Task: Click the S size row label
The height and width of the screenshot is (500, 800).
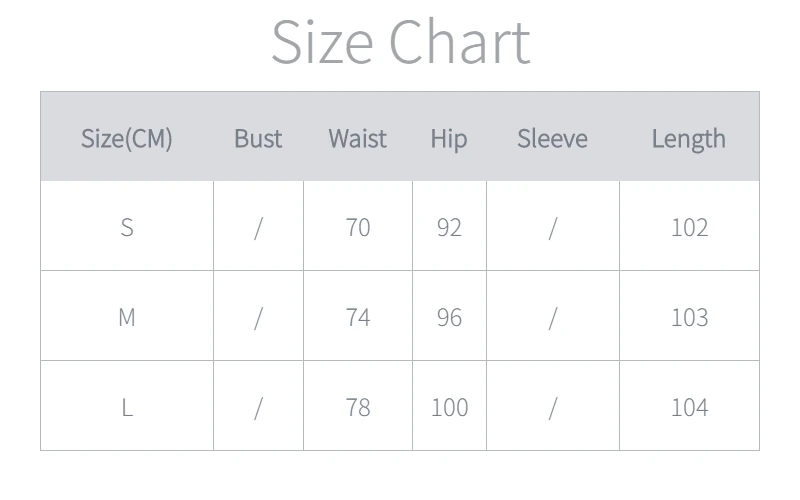Action: tap(127, 227)
